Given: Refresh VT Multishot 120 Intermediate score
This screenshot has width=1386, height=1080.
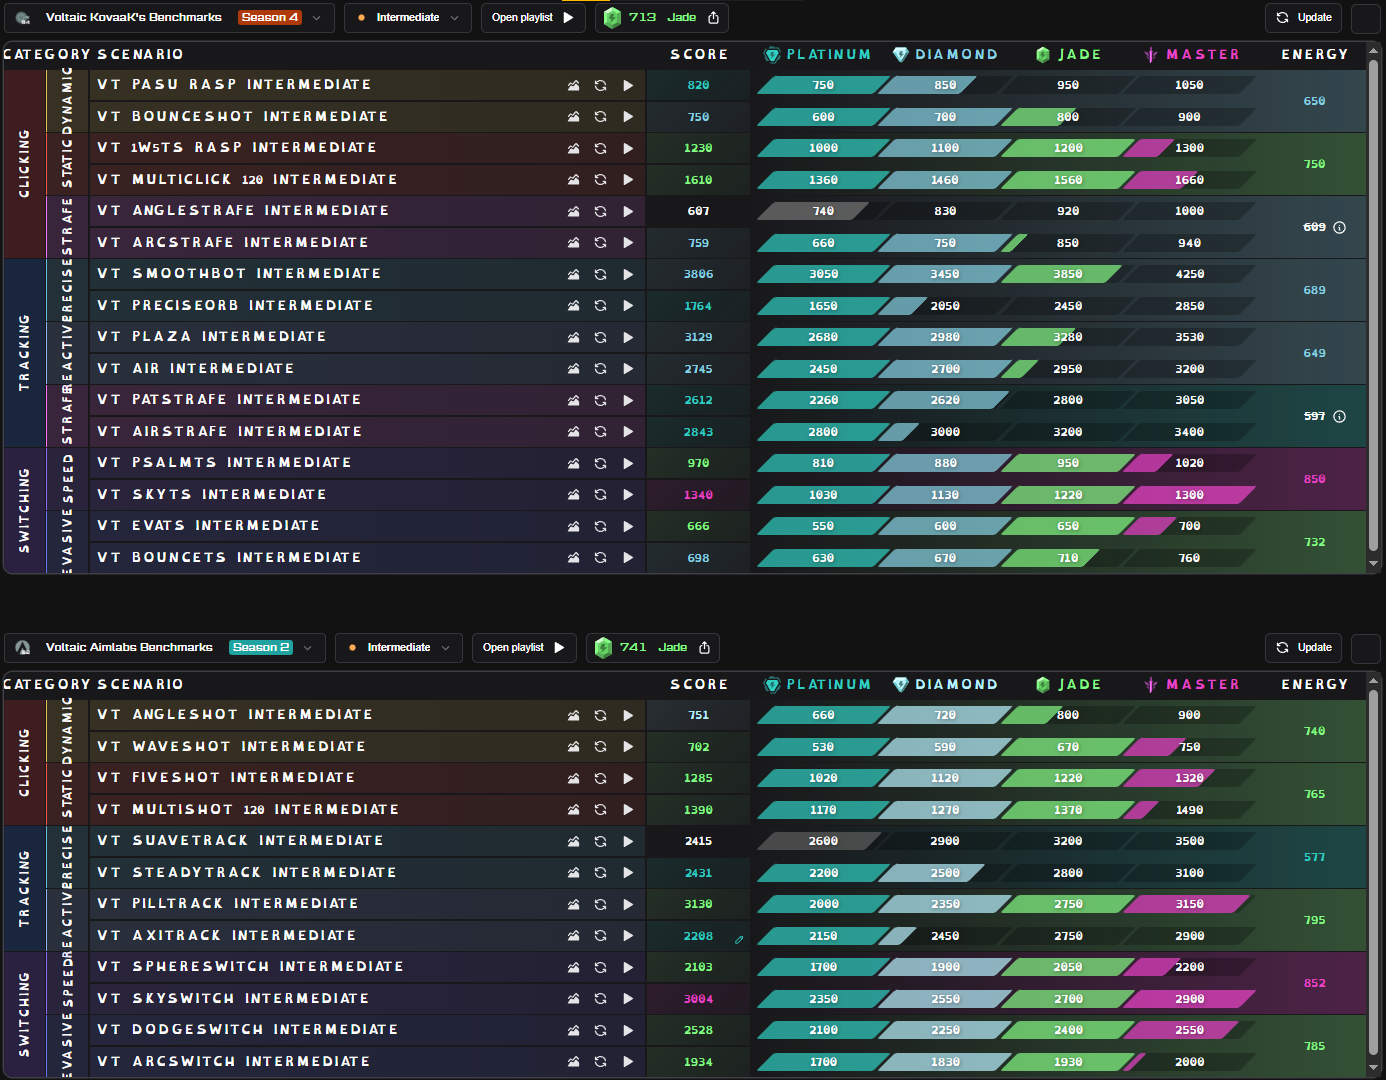Looking at the screenshot, I should coord(600,810).
